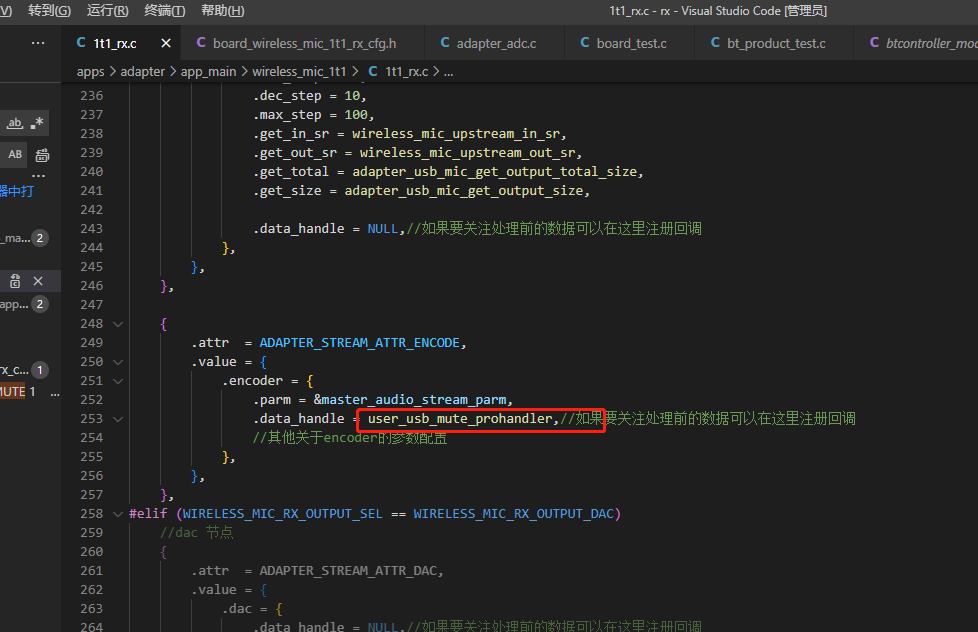Open the 转到(G) menu
The width and height of the screenshot is (978, 632).
(x=49, y=11)
